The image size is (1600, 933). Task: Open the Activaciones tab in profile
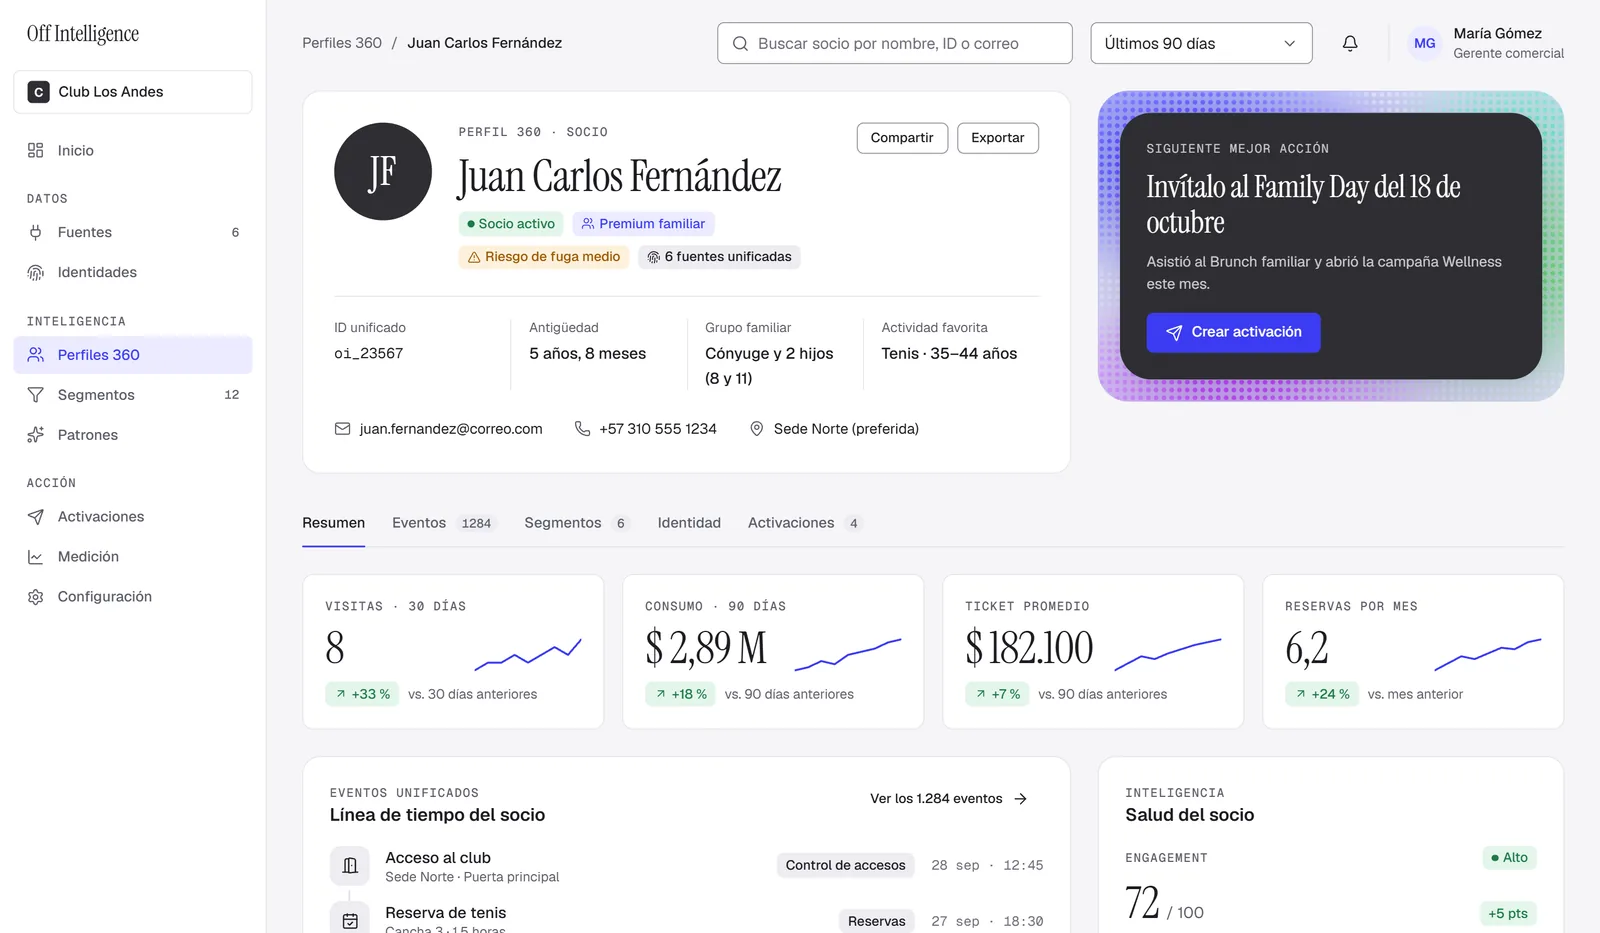(804, 523)
